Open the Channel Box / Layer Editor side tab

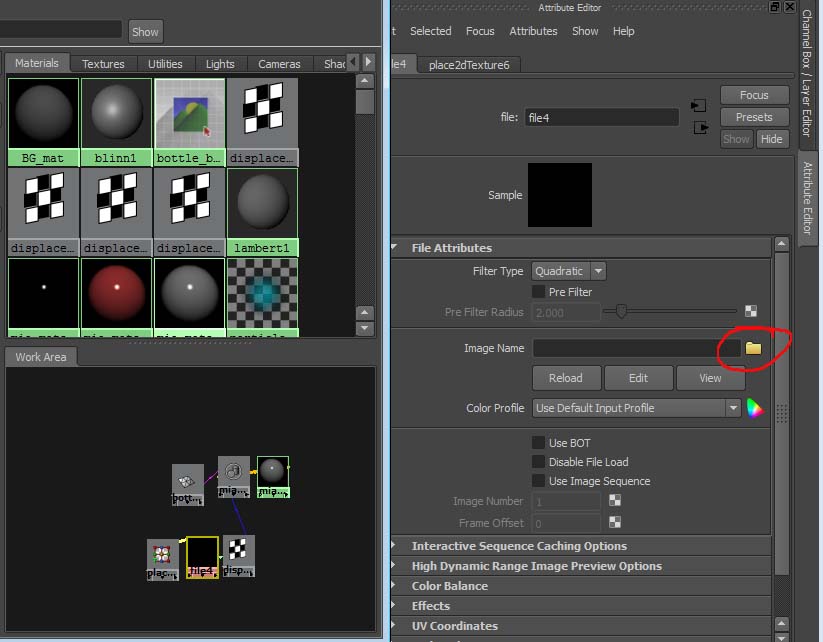[x=807, y=72]
